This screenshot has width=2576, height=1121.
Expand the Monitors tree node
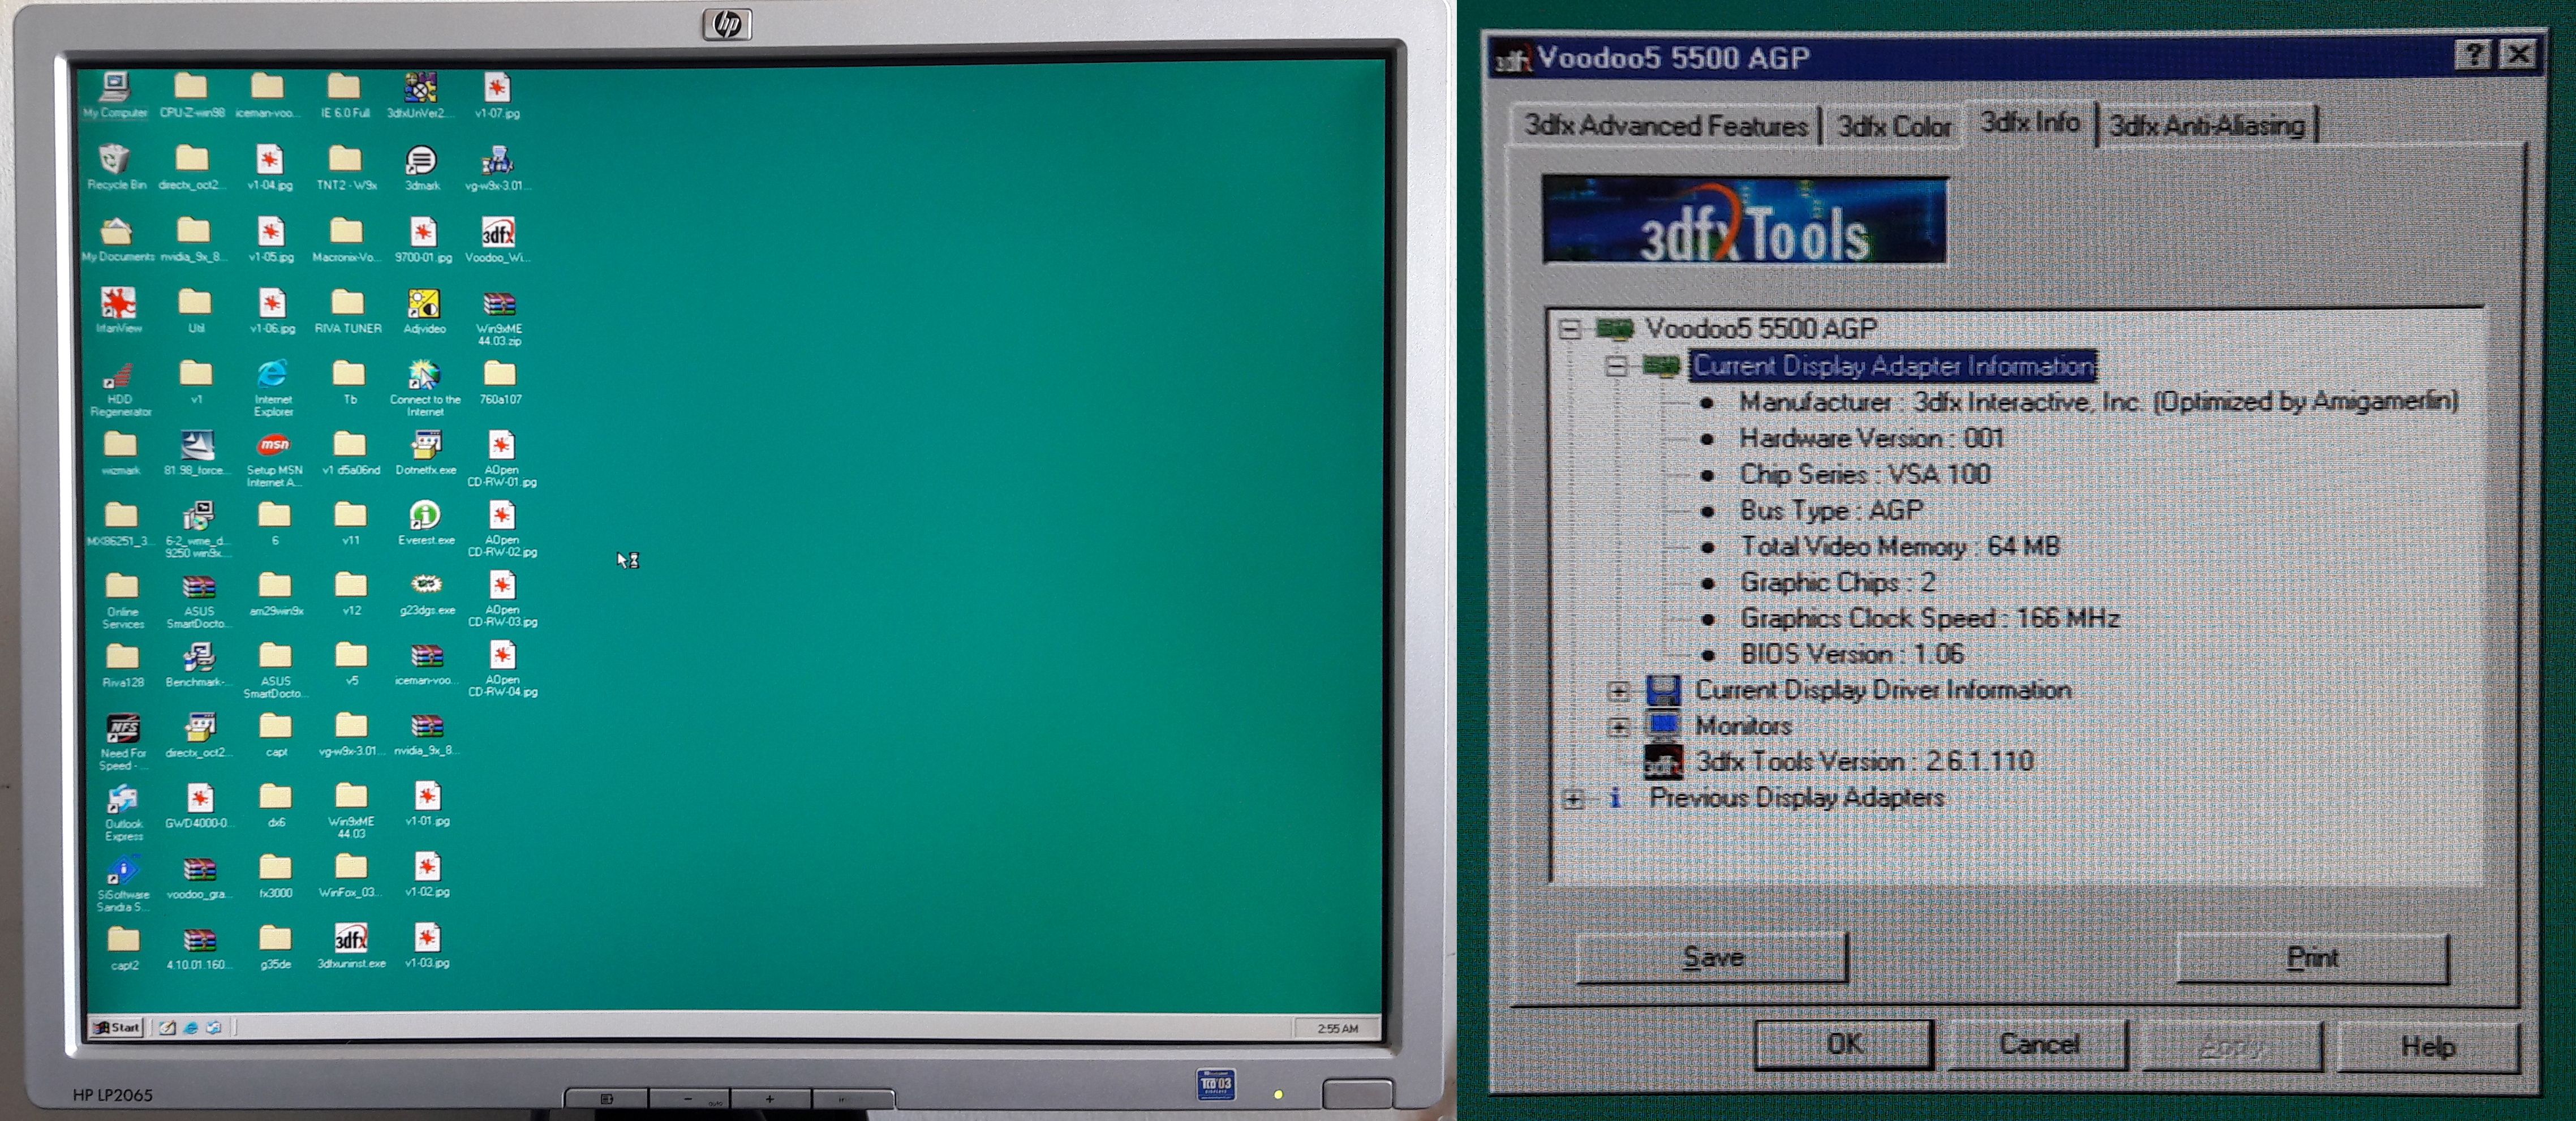[x=1619, y=726]
